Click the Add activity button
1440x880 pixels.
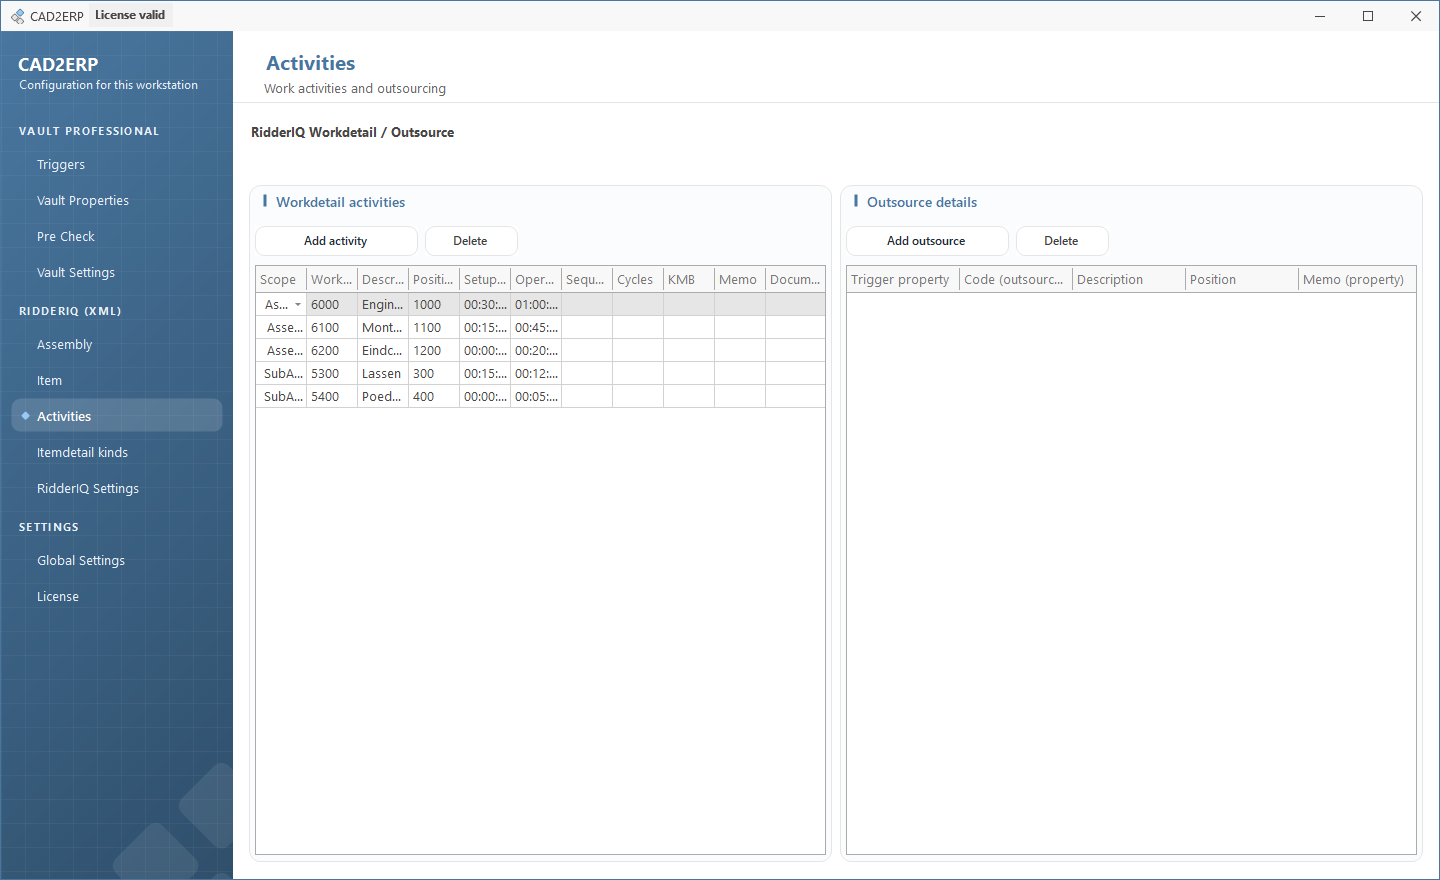point(336,241)
